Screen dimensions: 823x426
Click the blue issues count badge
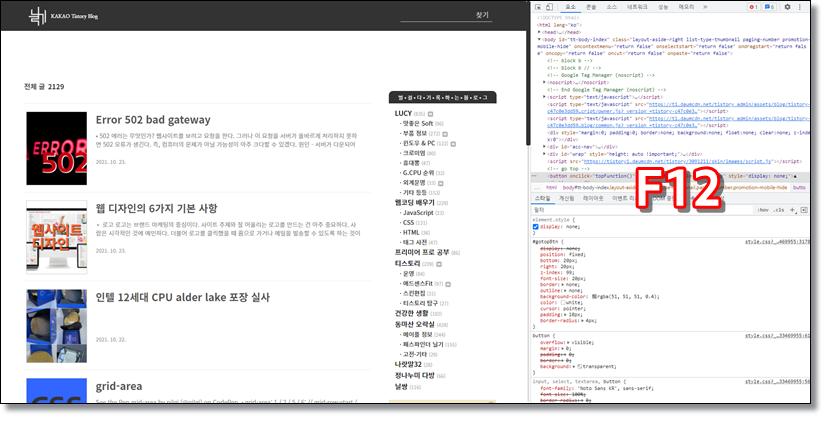(769, 7)
